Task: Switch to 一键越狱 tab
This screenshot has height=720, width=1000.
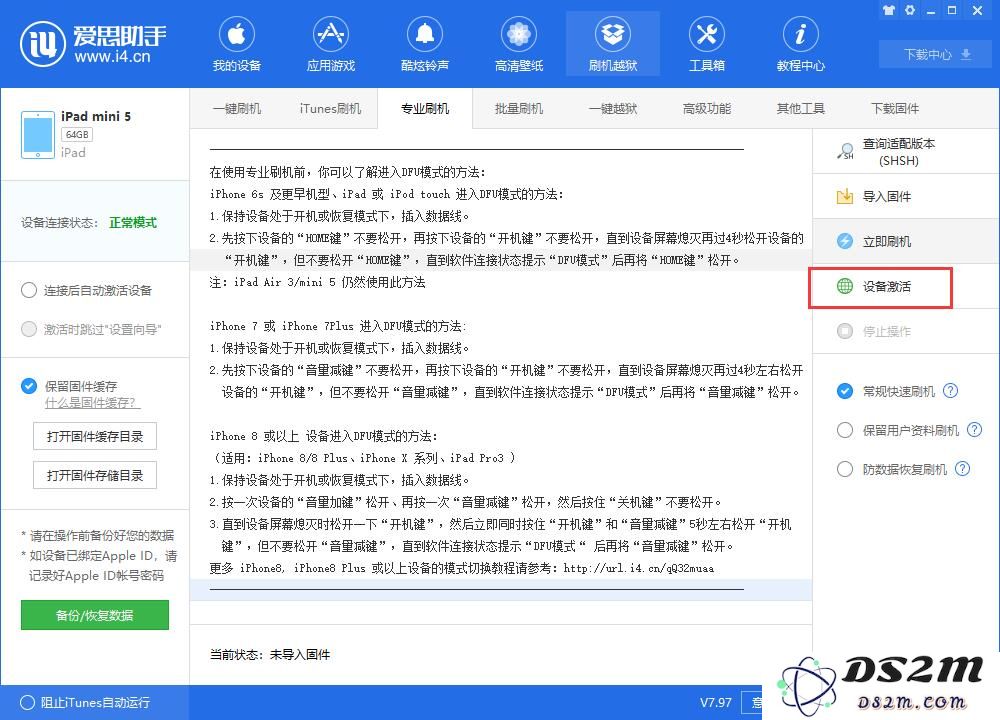Action: (613, 108)
